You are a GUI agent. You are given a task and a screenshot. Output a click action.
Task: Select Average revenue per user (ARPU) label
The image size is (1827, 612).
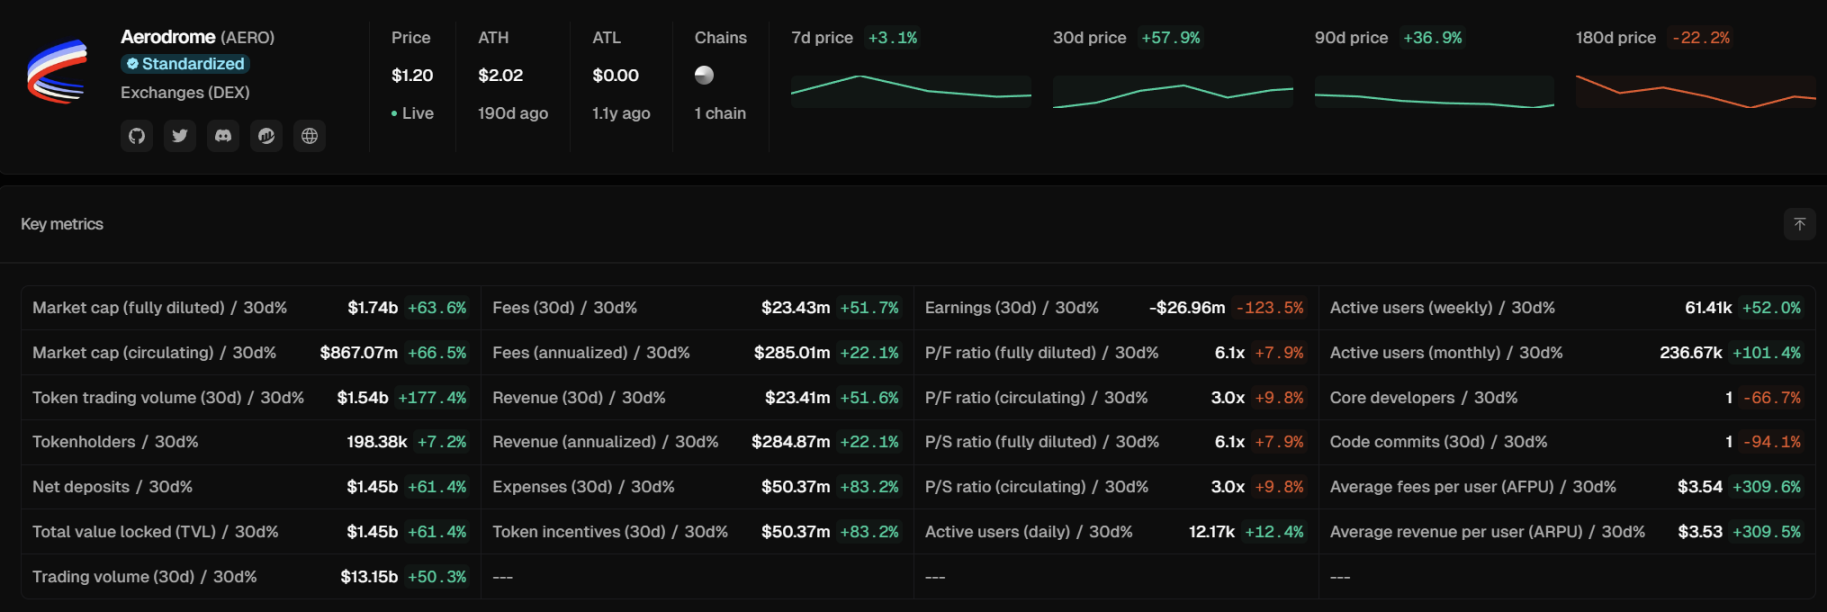coord(1487,532)
